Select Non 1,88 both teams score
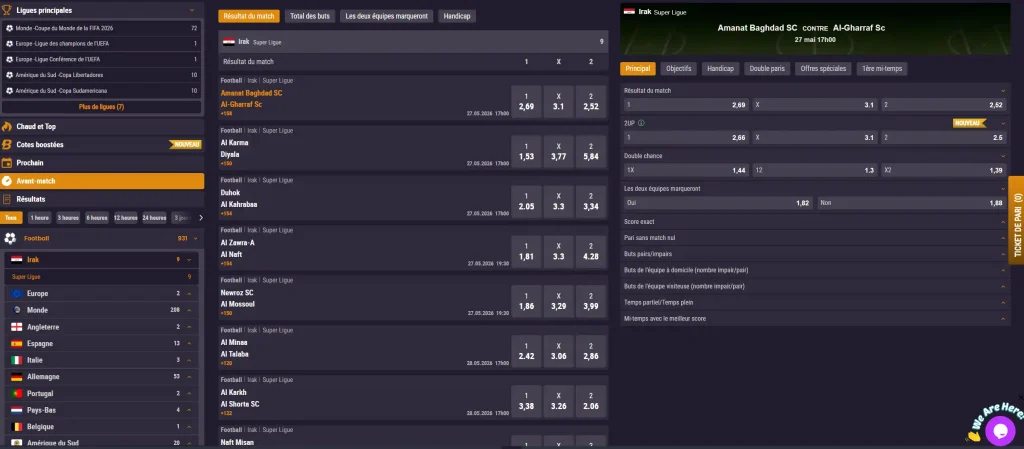This screenshot has height=449, width=1024. [x=912, y=204]
